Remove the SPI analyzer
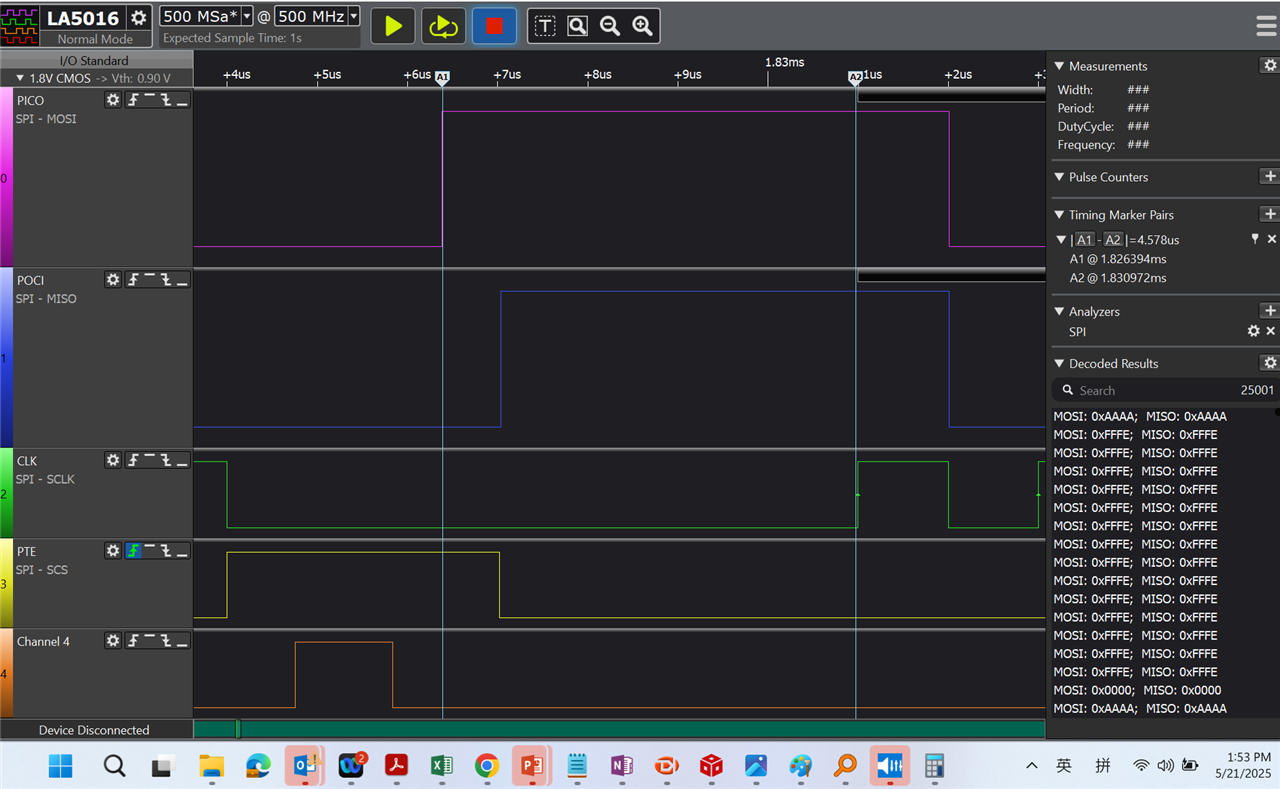 pos(1271,331)
